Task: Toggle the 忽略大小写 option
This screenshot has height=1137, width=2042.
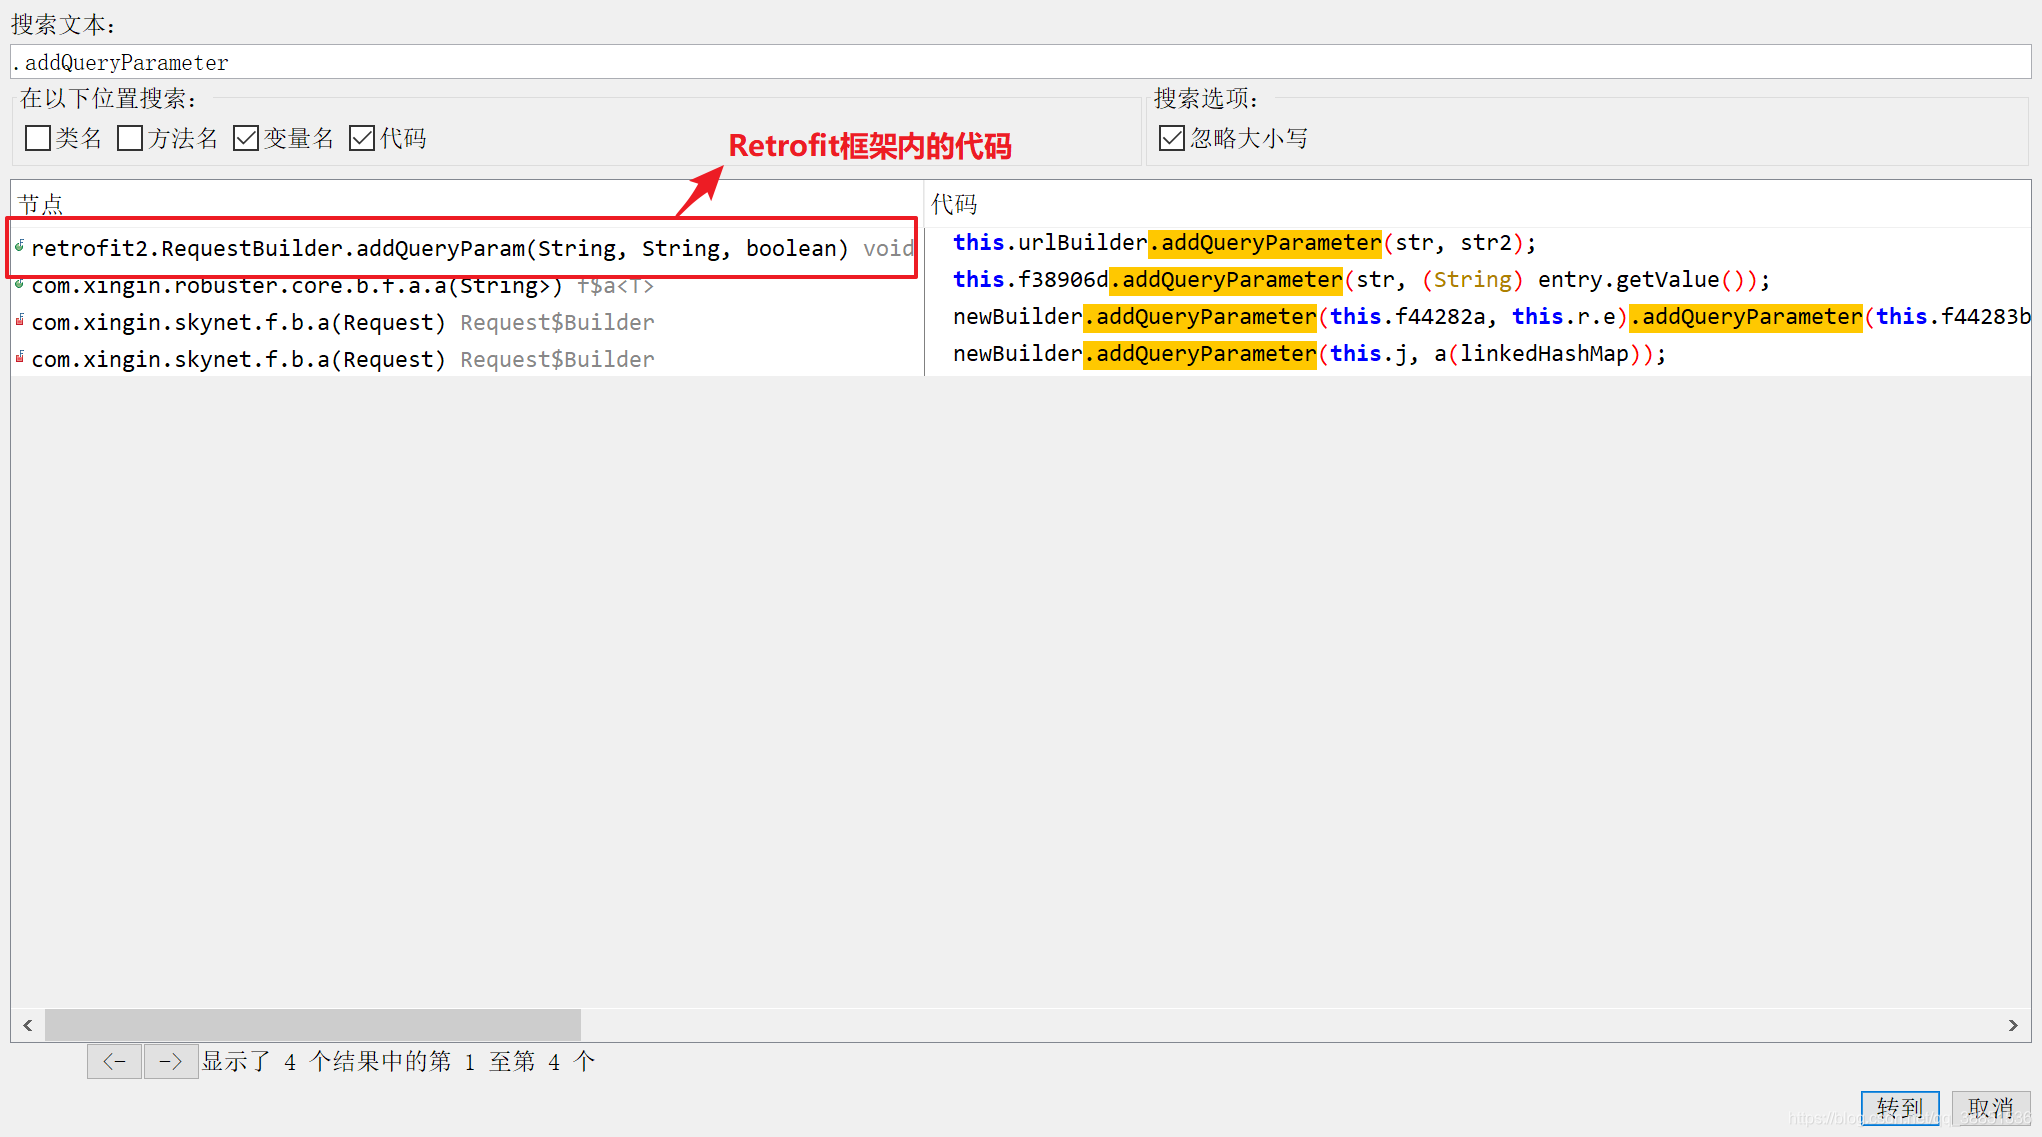Action: click(x=1171, y=138)
